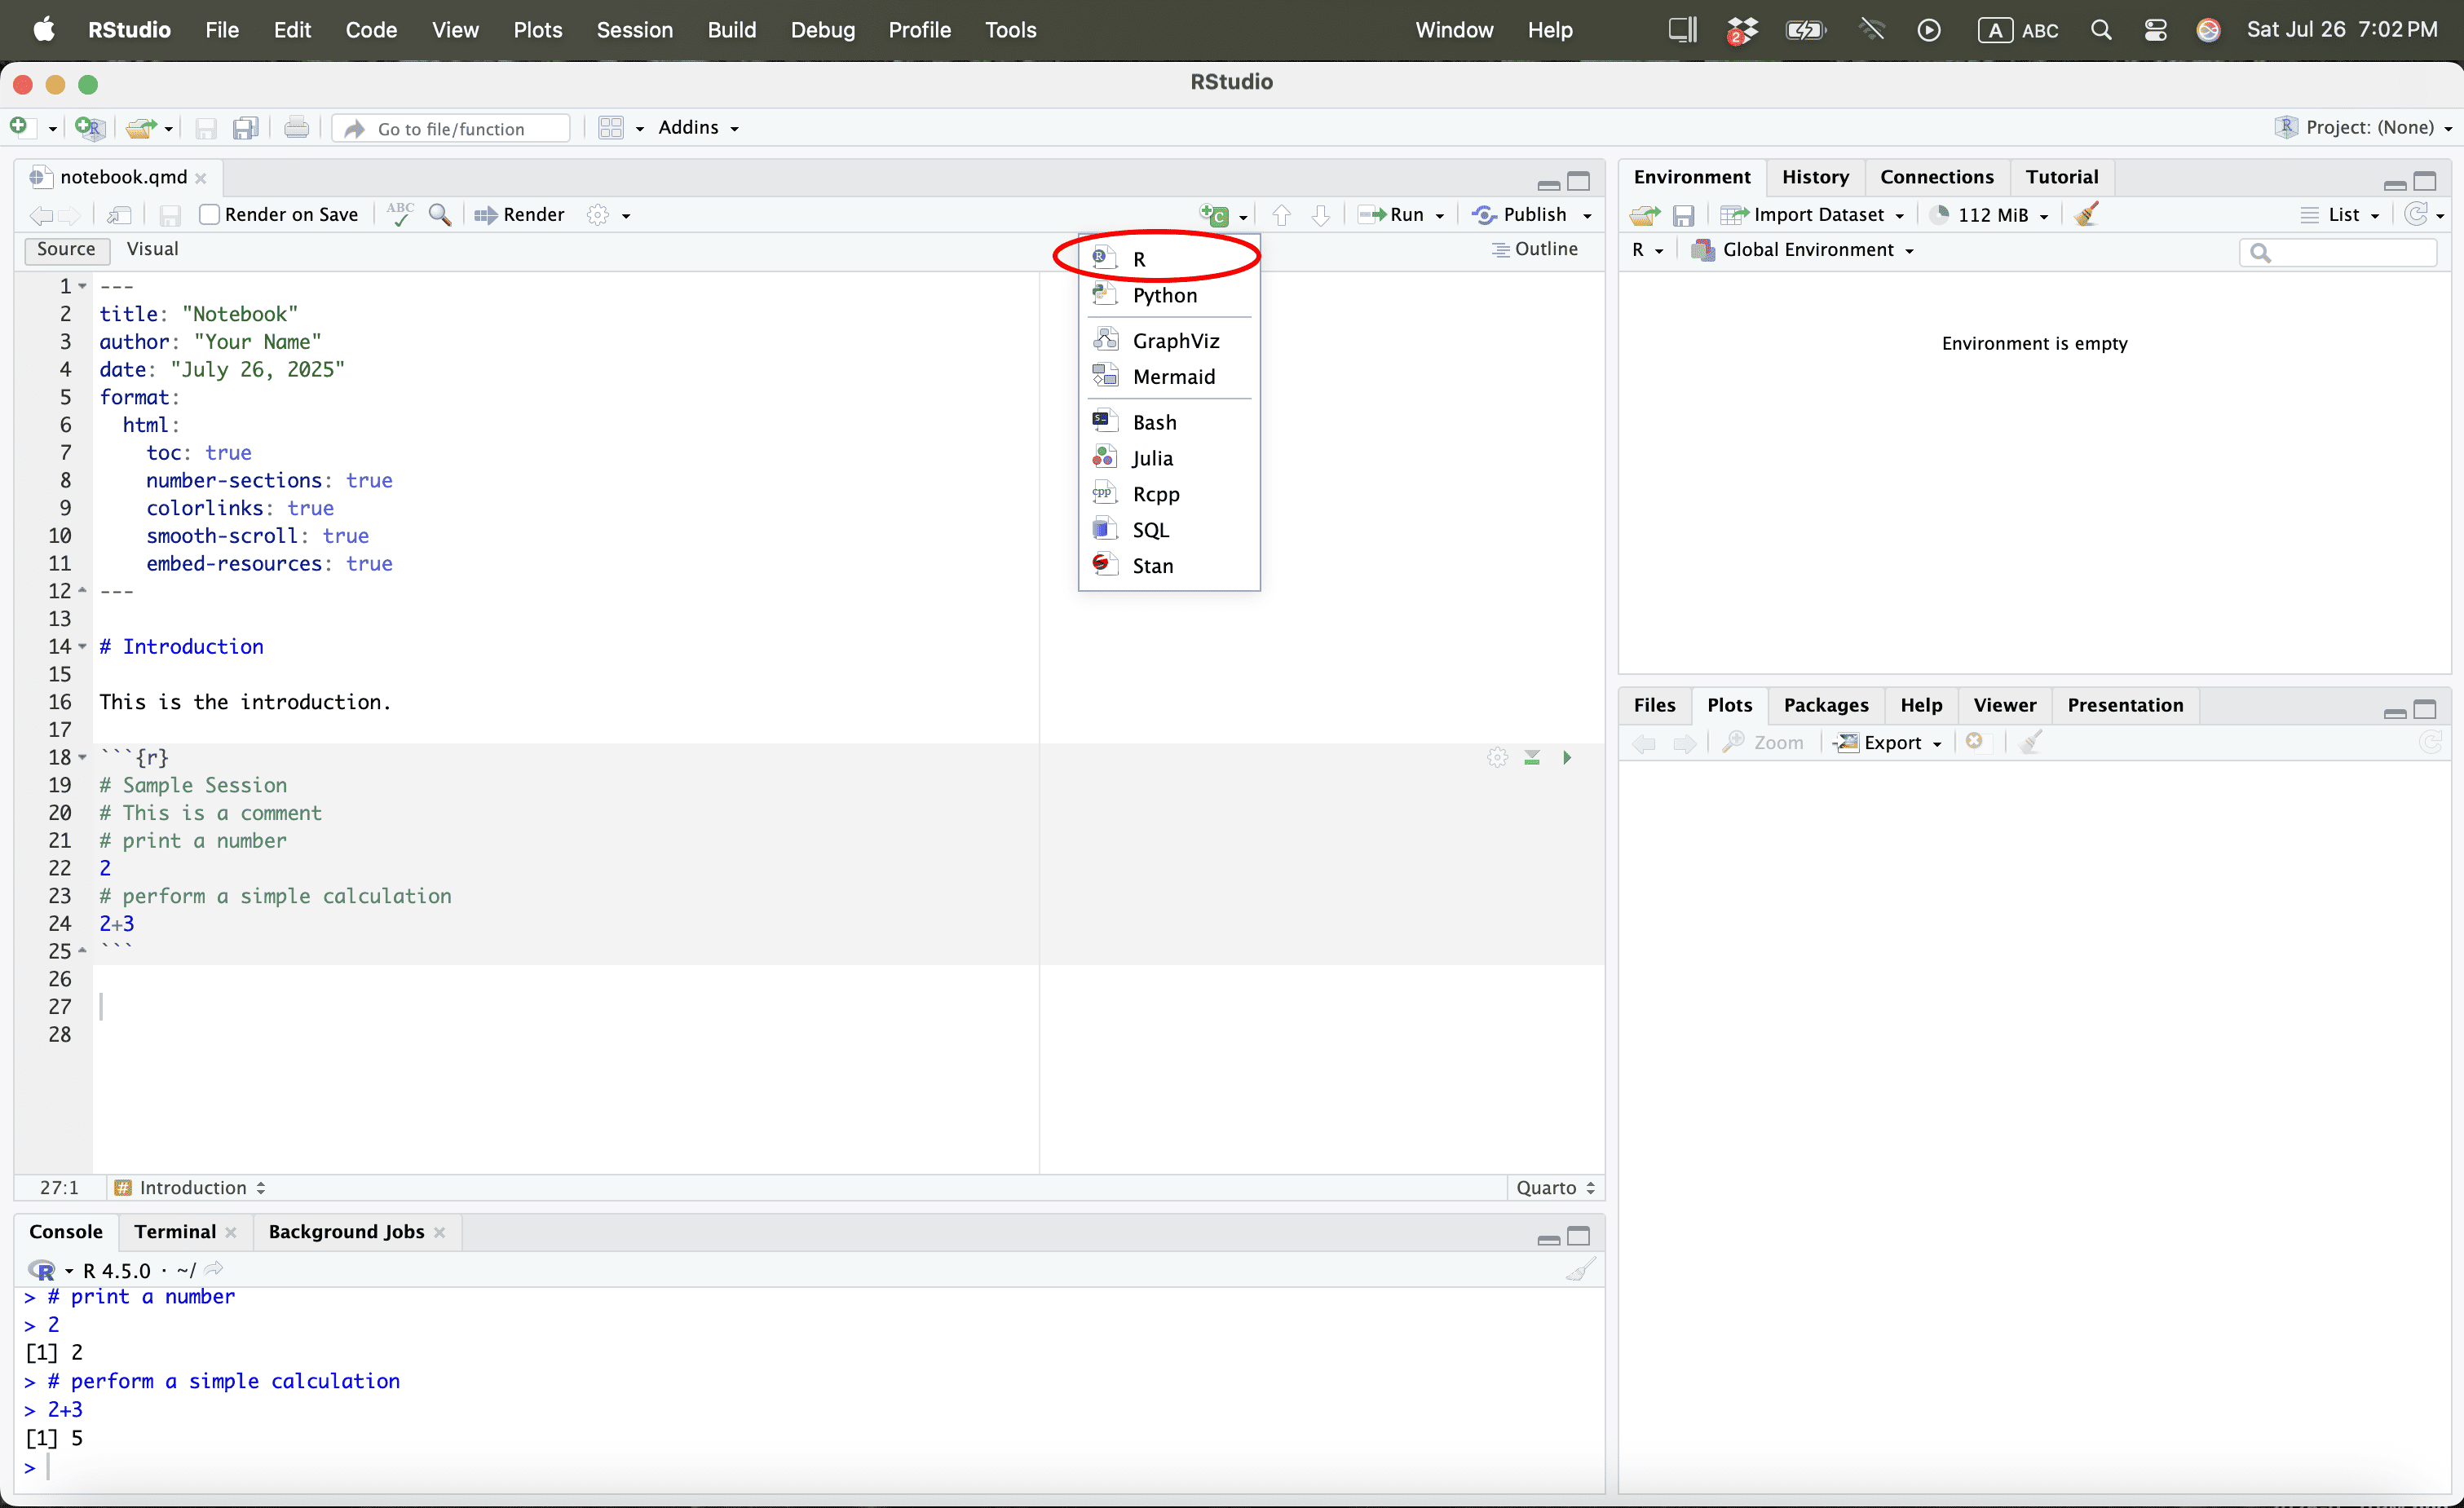The height and width of the screenshot is (1508, 2464).
Task: Click the chunk options gear icon
Action: pyautogui.click(x=1497, y=758)
